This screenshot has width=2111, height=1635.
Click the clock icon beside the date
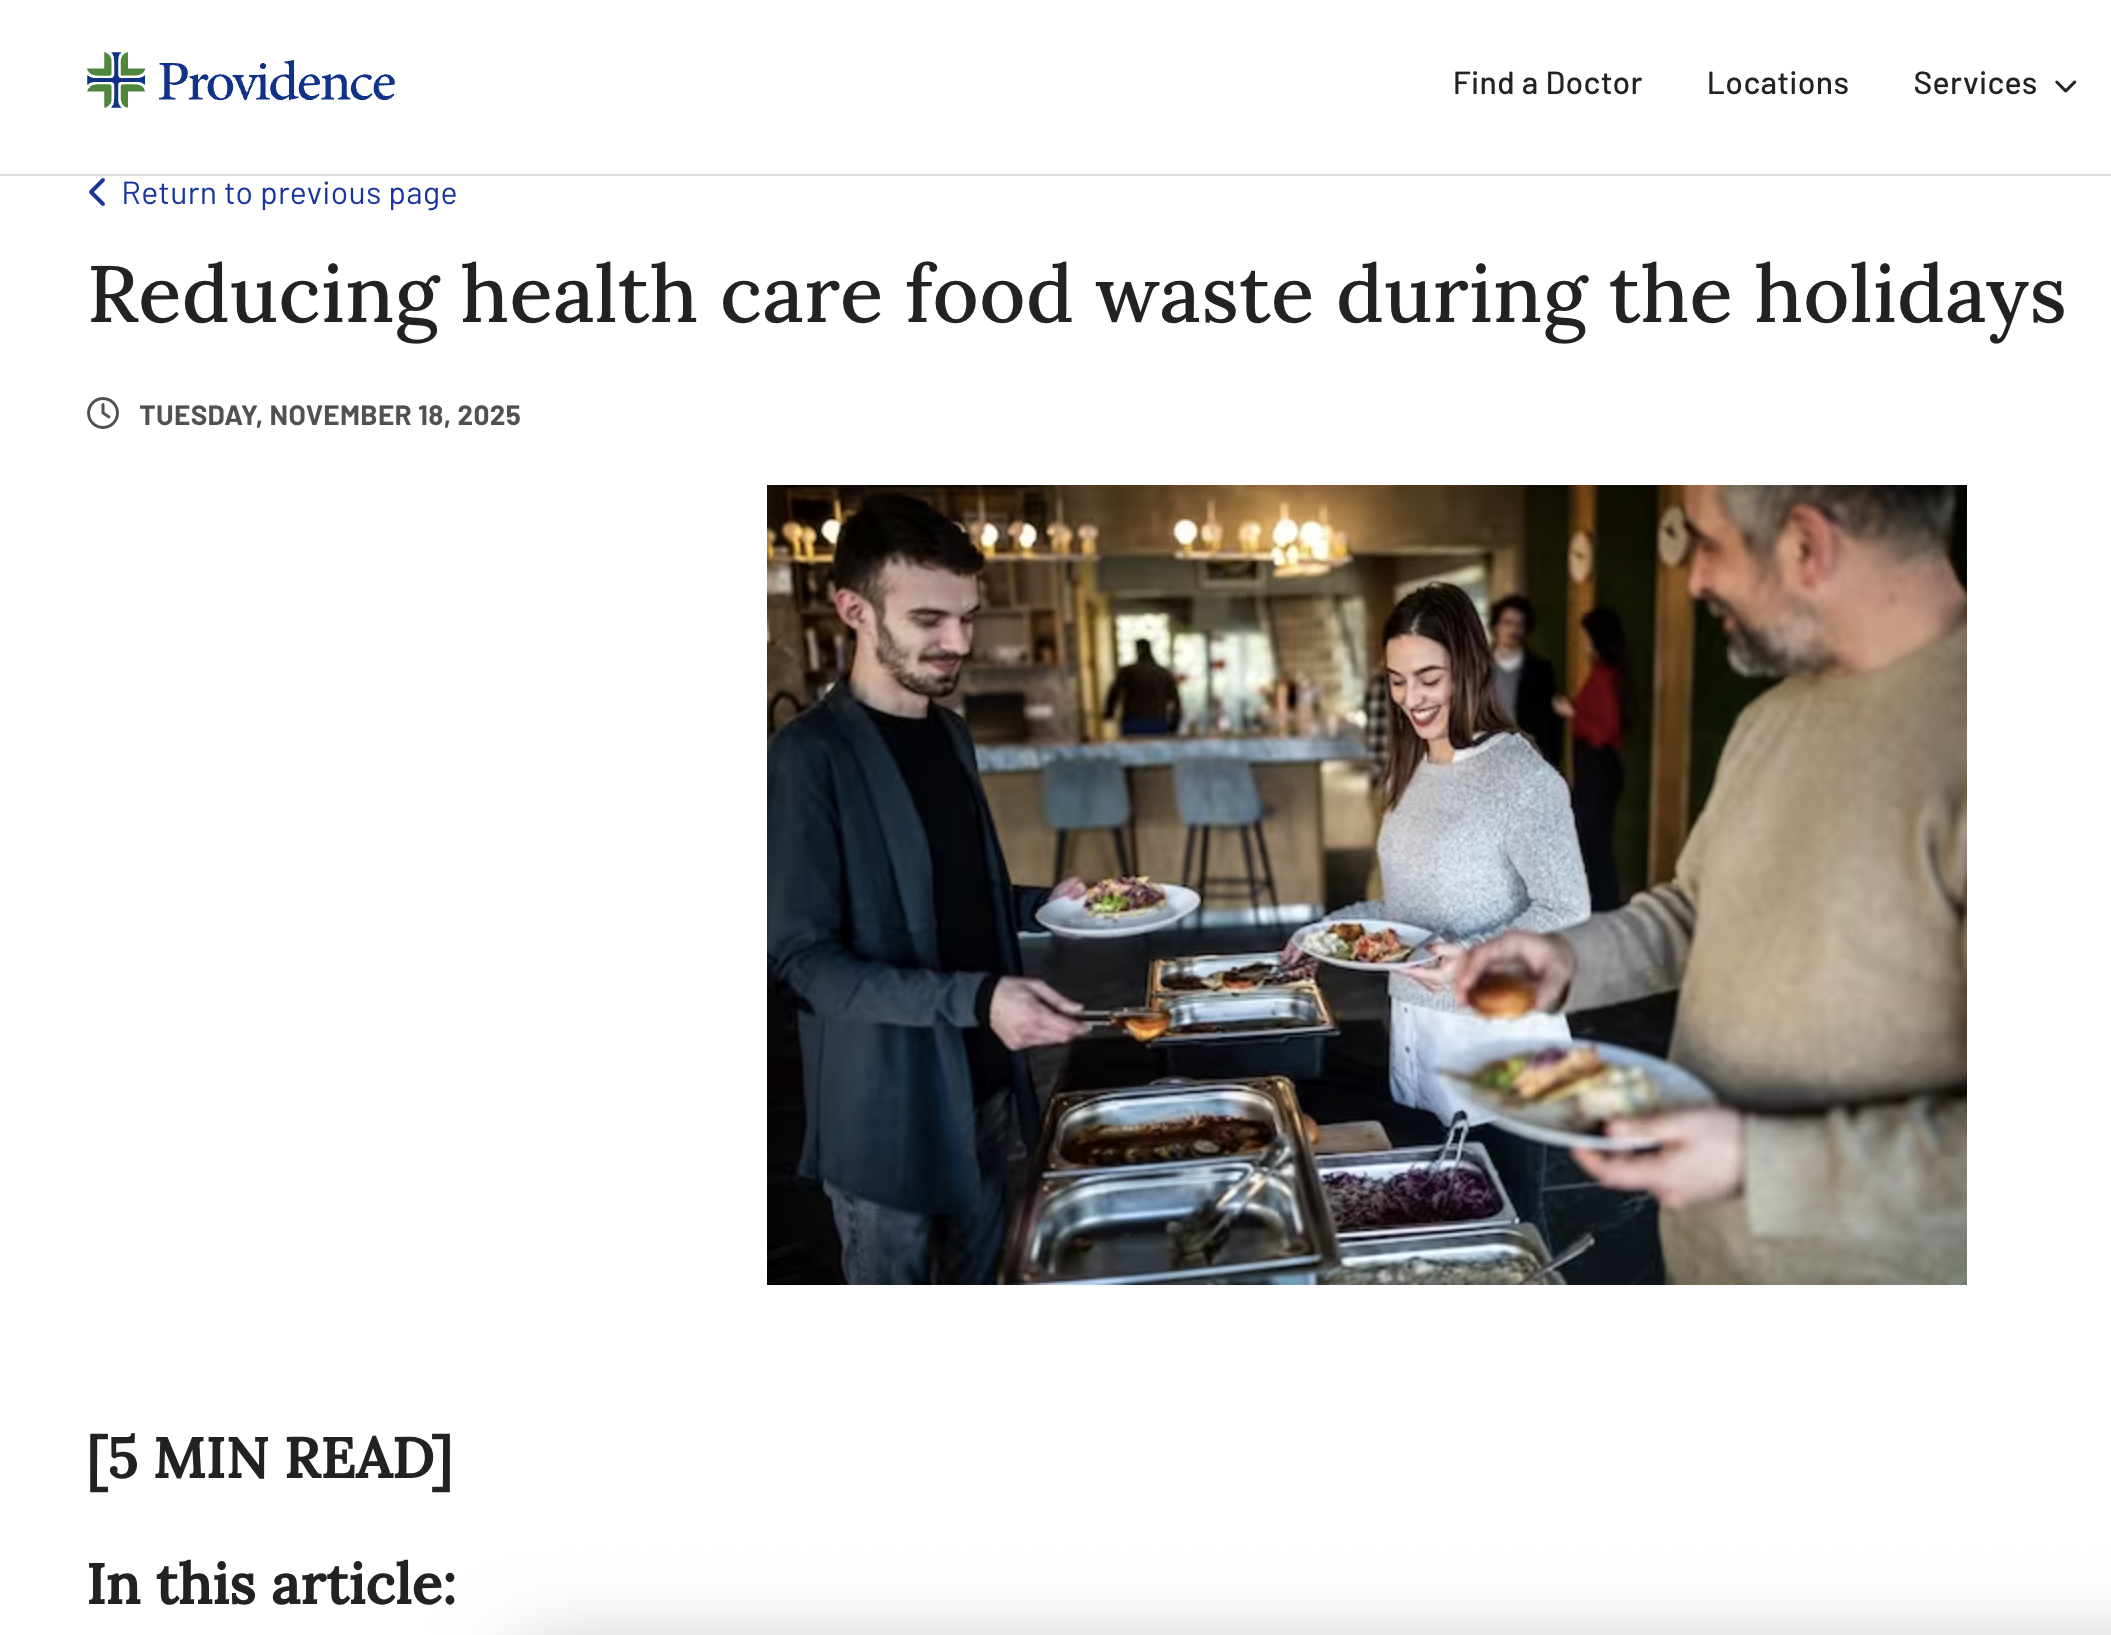103,413
